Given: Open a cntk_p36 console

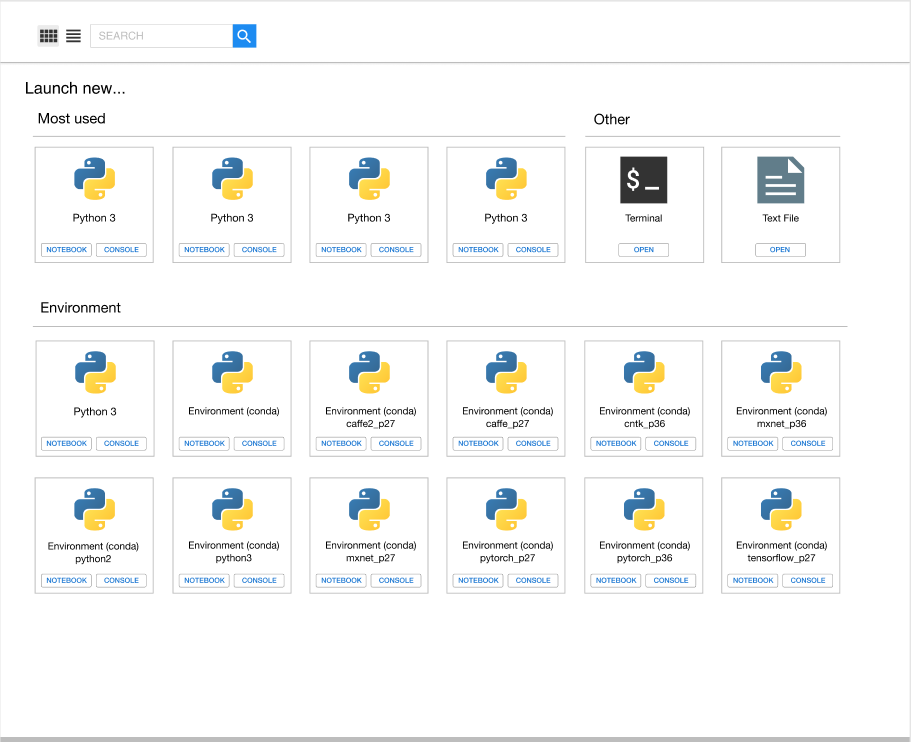Looking at the screenshot, I should tap(671, 443).
